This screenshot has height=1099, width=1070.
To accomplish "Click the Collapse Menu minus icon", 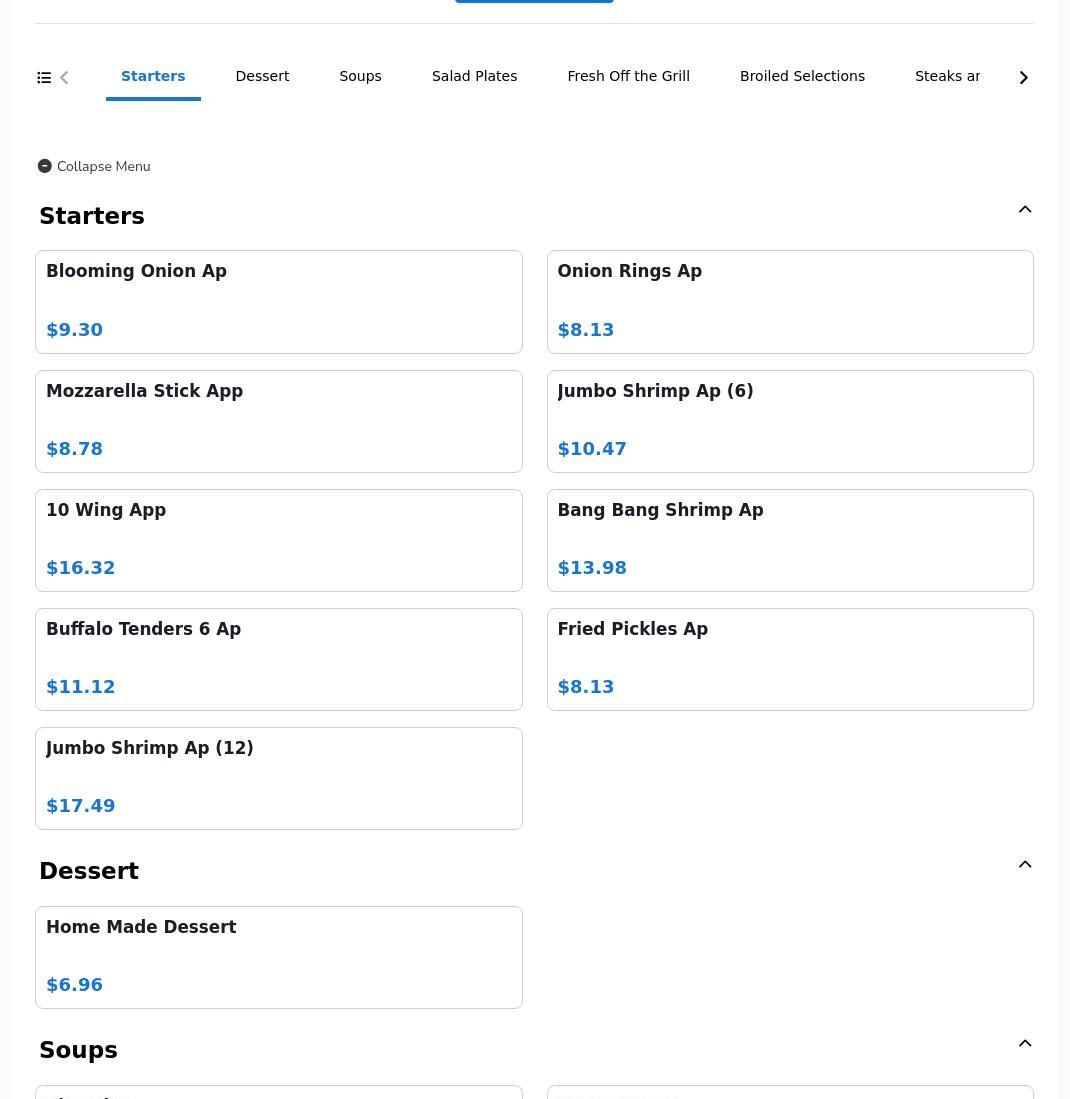I will (x=45, y=166).
